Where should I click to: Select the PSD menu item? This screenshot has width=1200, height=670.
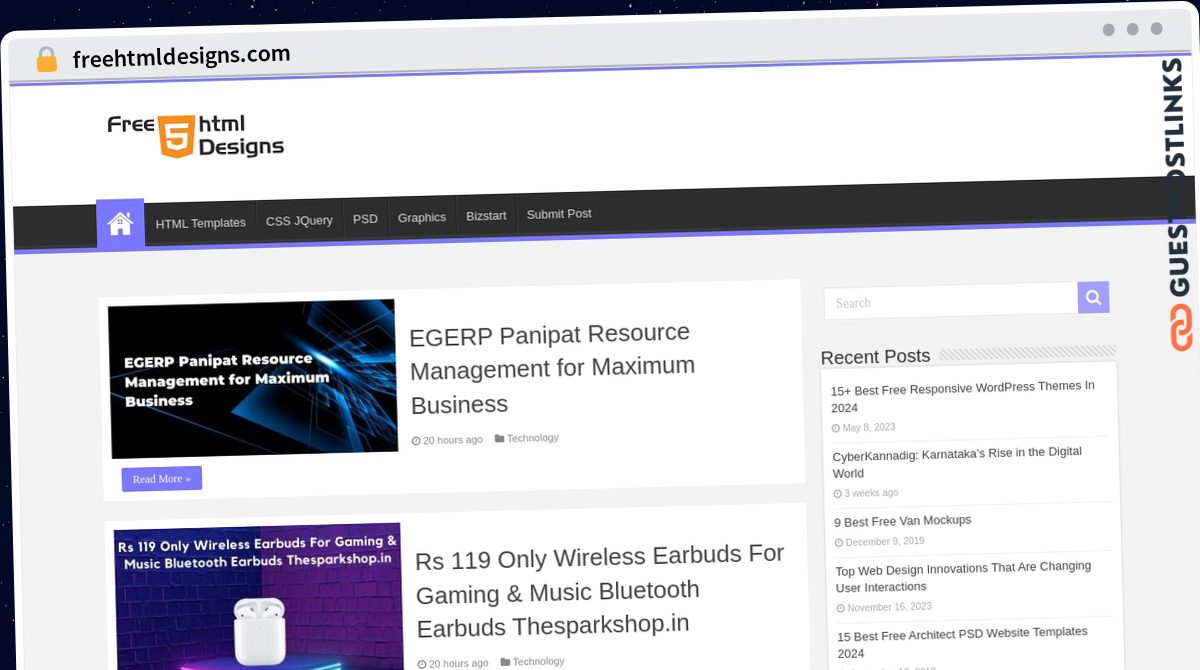365,218
